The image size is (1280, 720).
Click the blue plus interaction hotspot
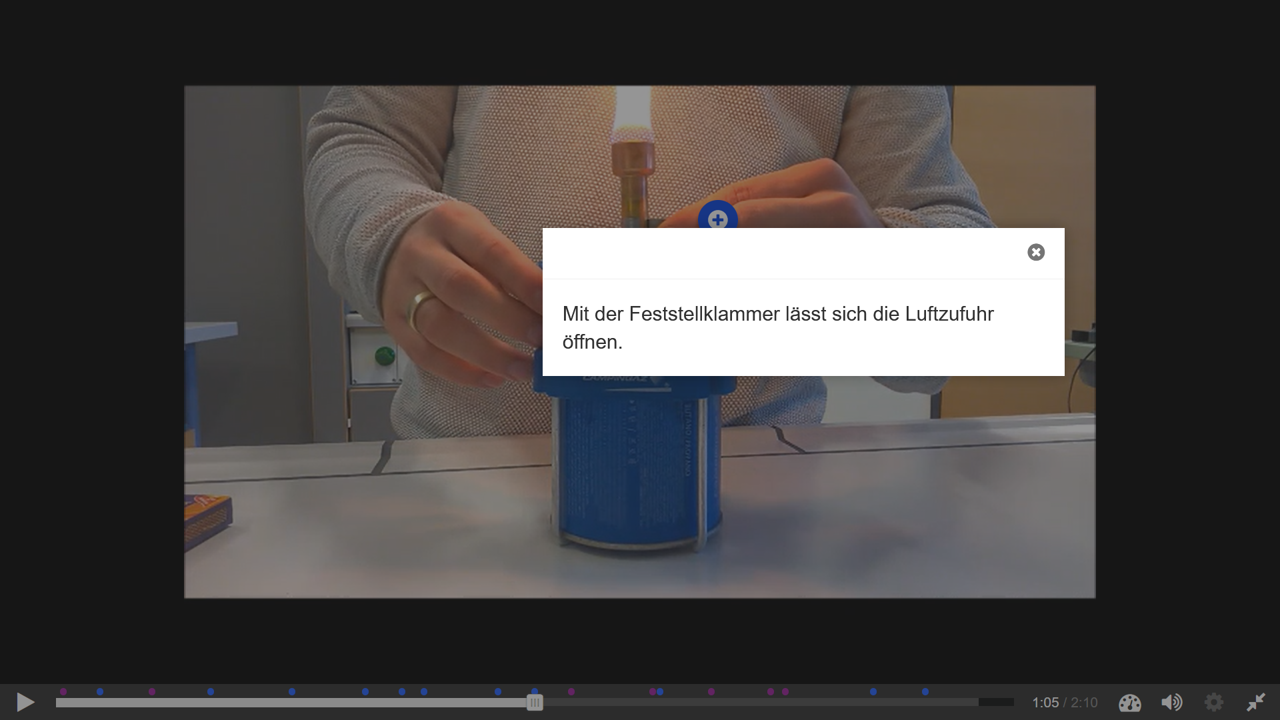click(717, 218)
